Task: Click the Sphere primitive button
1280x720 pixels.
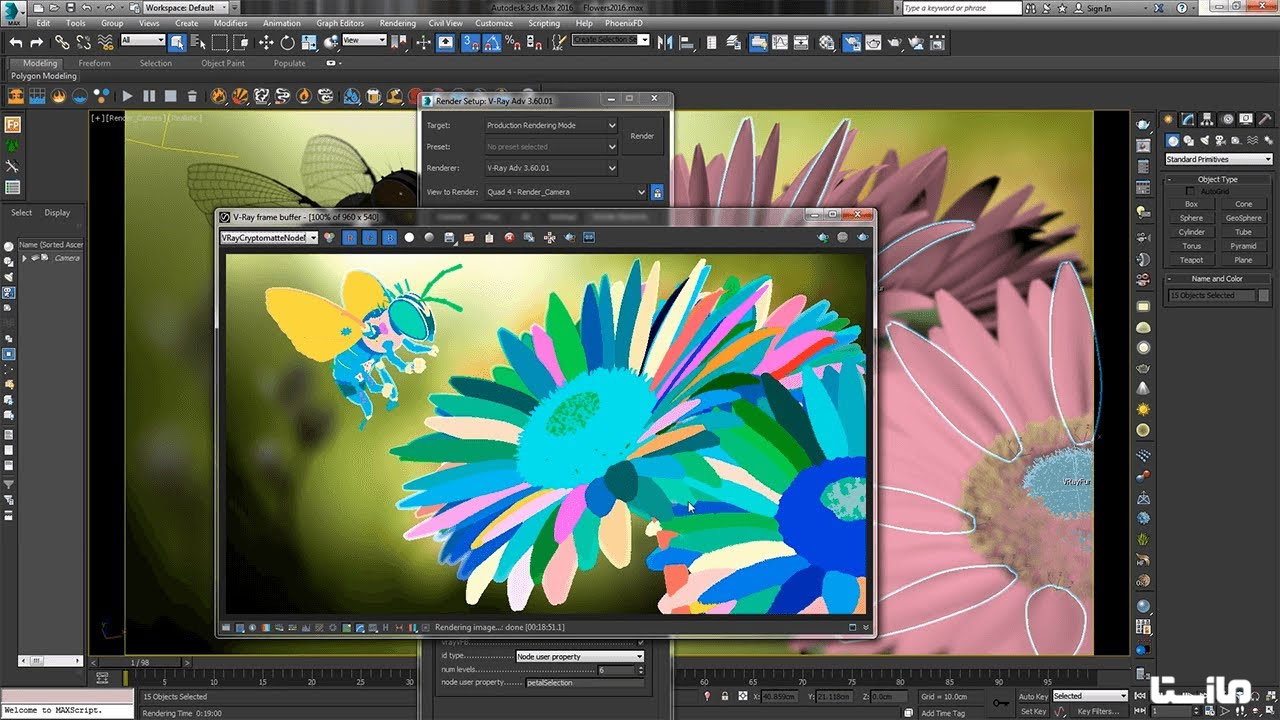Action: [1191, 218]
